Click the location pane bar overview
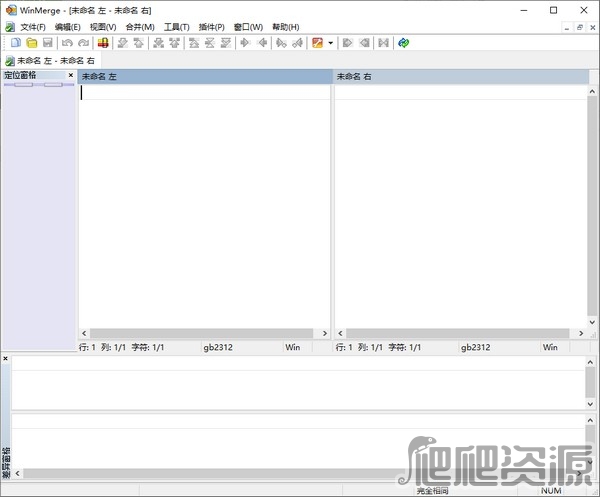 39,85
